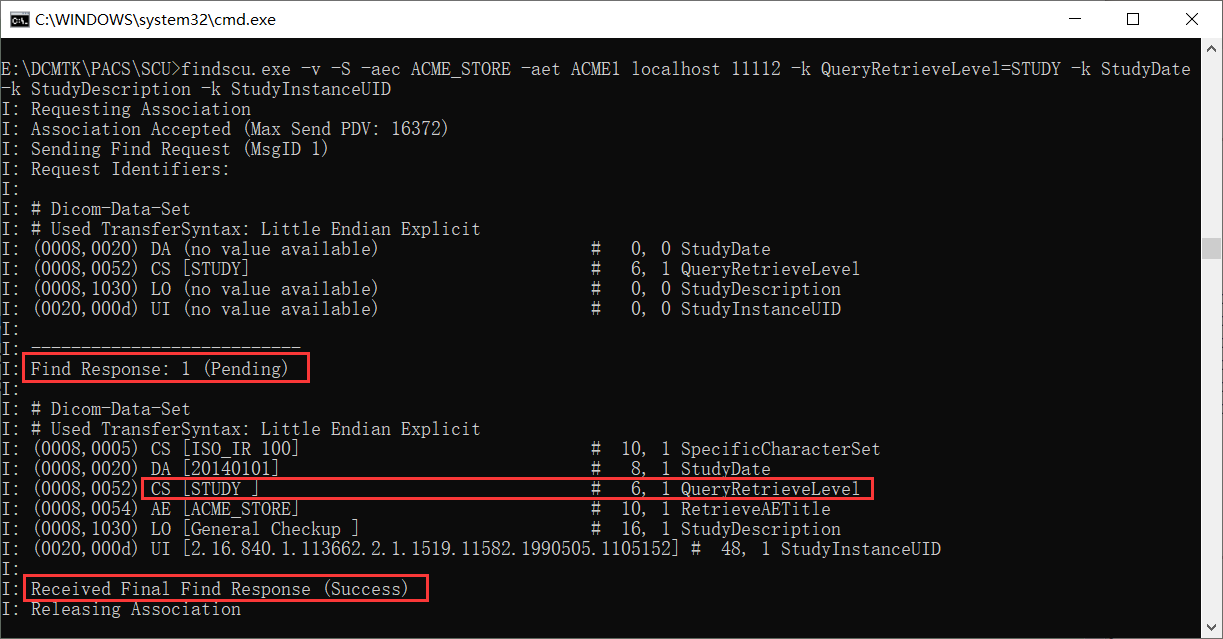The width and height of the screenshot is (1223, 639).
Task: Maximize the Command Prompt window
Action: coord(1133,19)
